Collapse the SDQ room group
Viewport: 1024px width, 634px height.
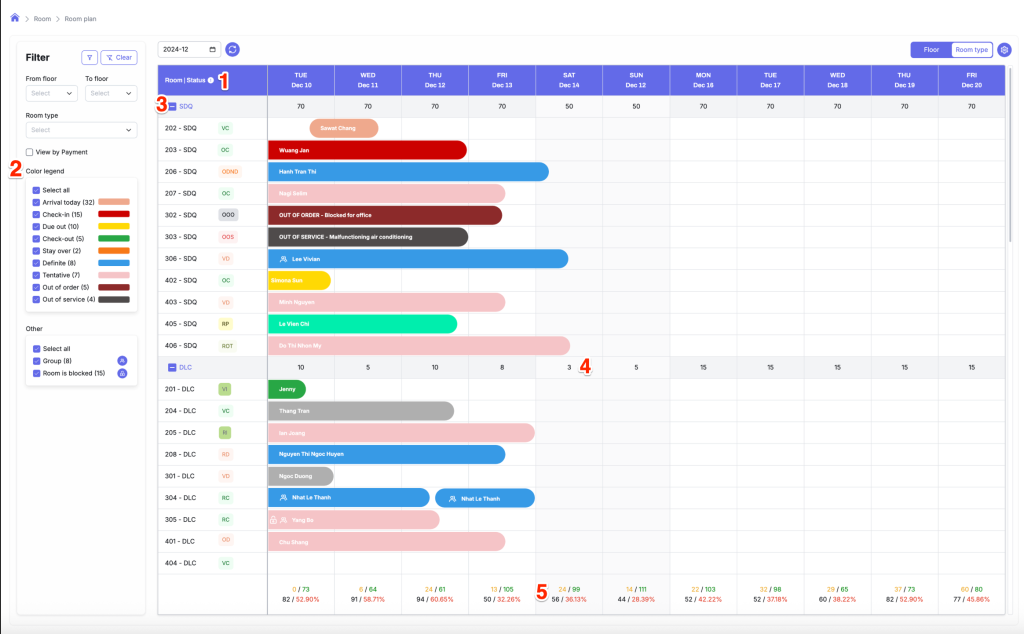(173, 106)
